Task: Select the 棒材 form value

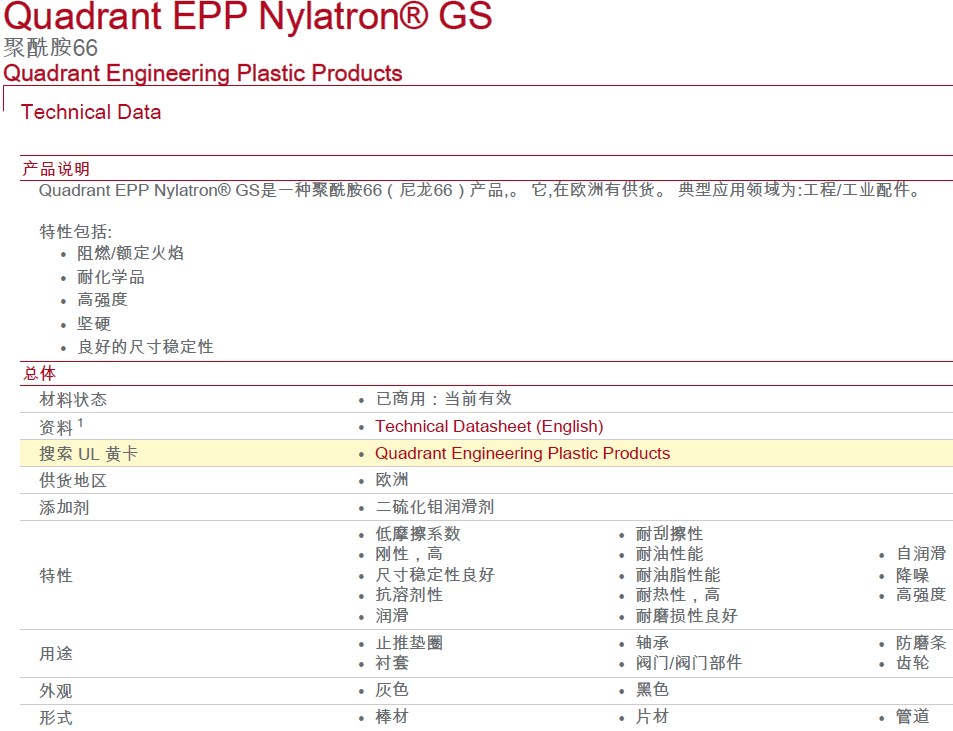Action: click(x=392, y=717)
